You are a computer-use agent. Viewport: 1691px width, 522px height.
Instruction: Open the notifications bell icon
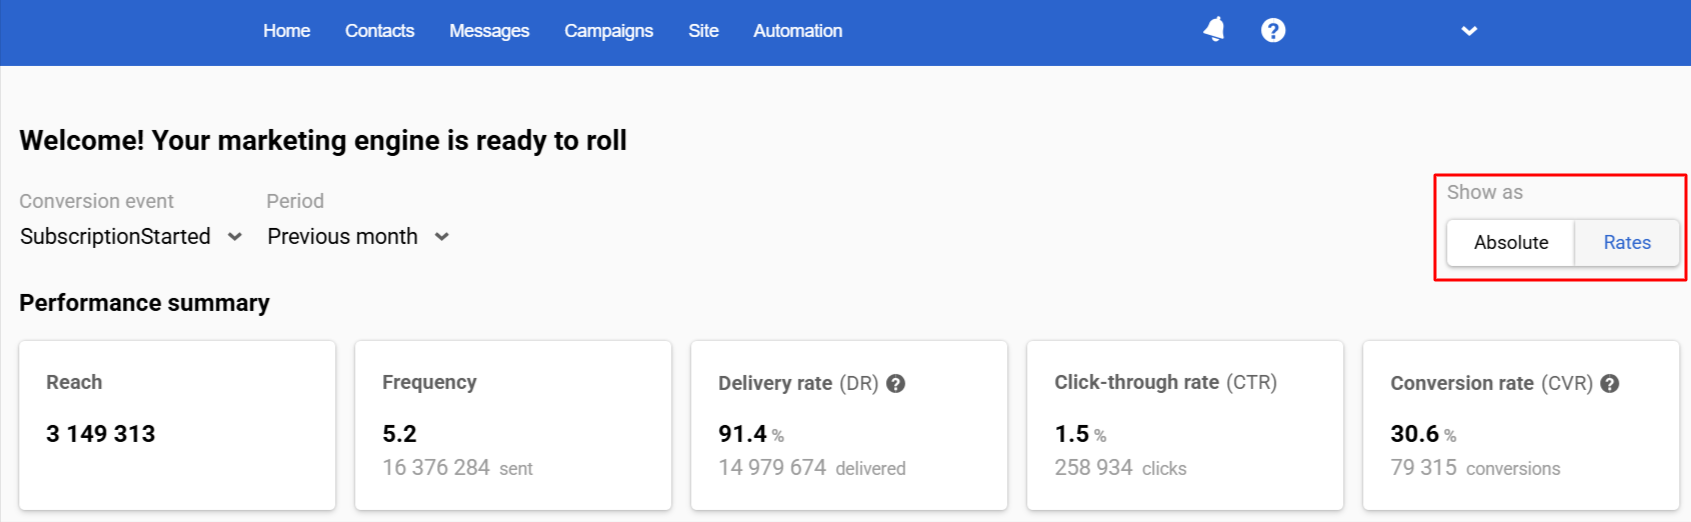tap(1214, 30)
